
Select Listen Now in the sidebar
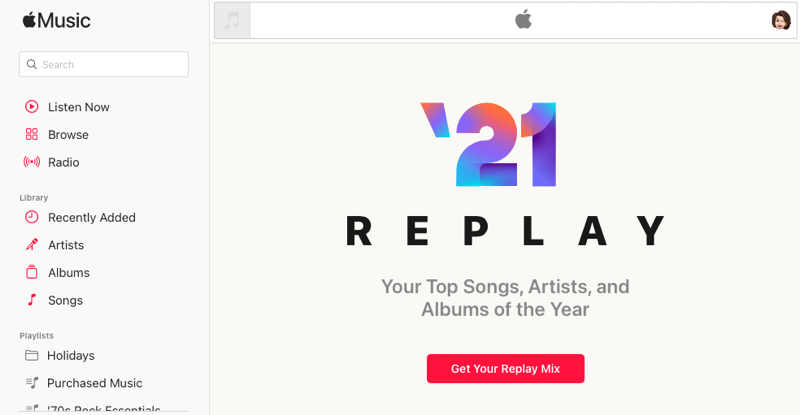coord(79,107)
